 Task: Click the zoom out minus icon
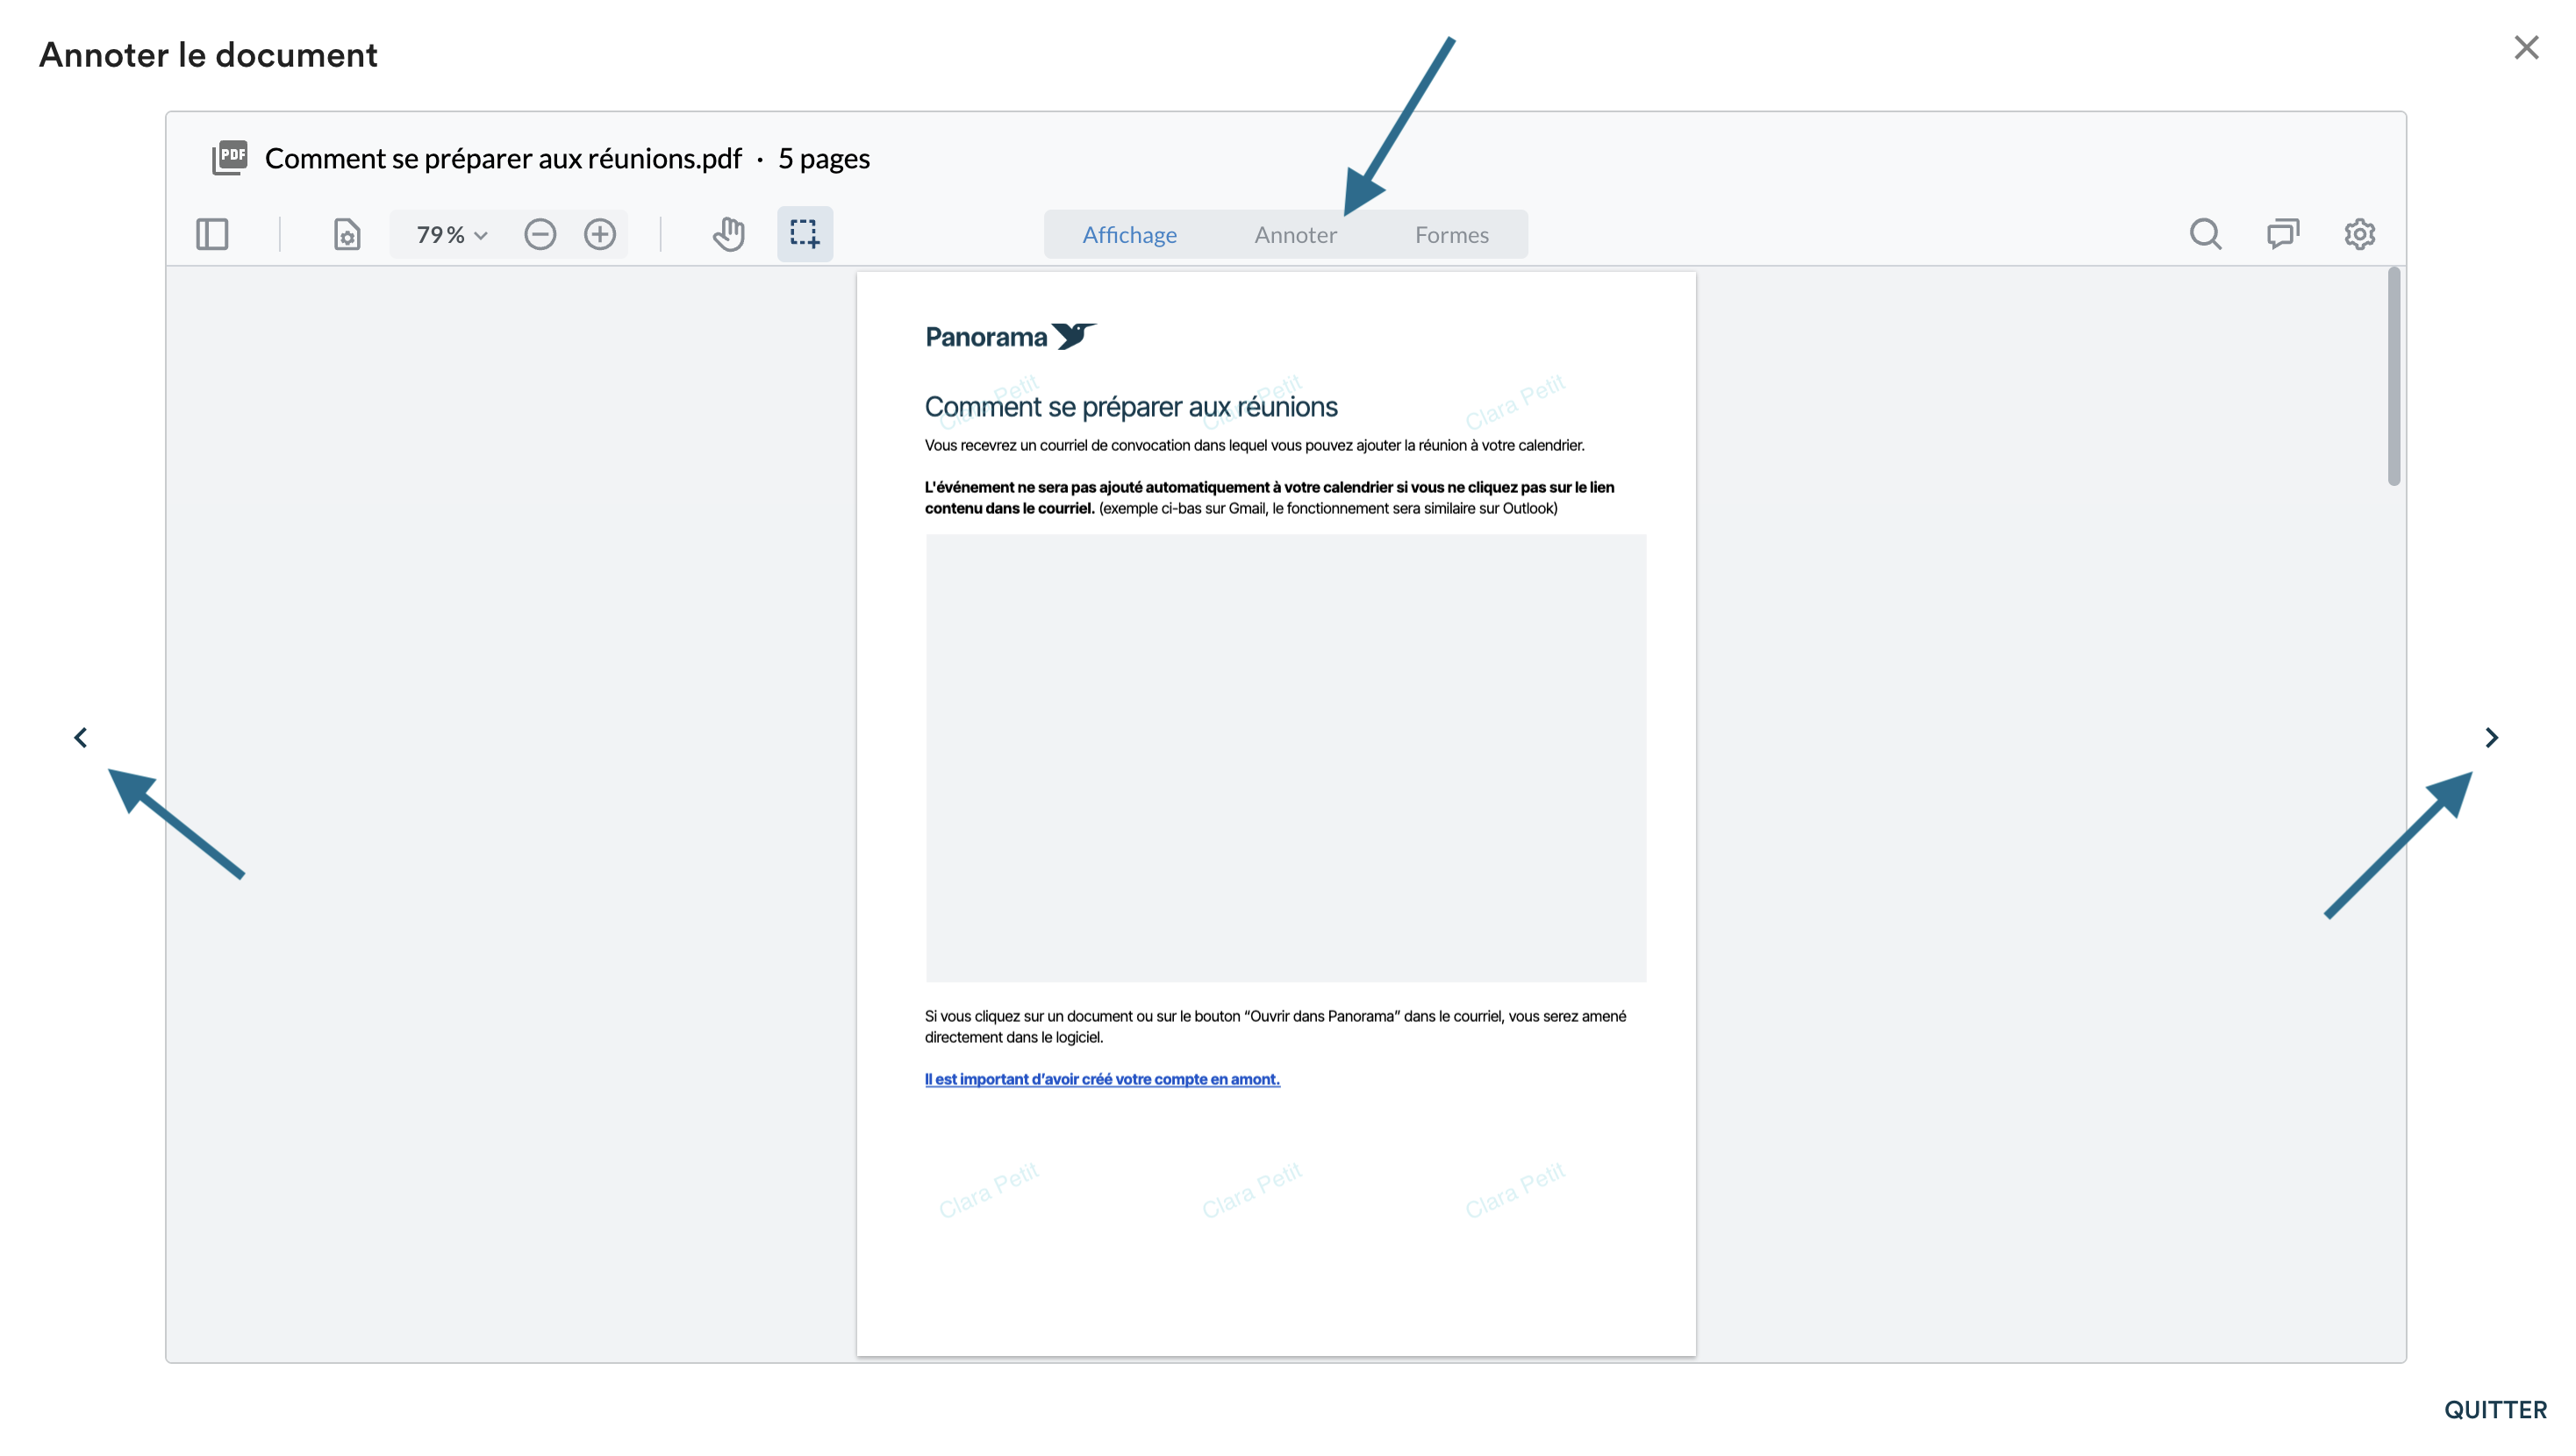click(540, 234)
